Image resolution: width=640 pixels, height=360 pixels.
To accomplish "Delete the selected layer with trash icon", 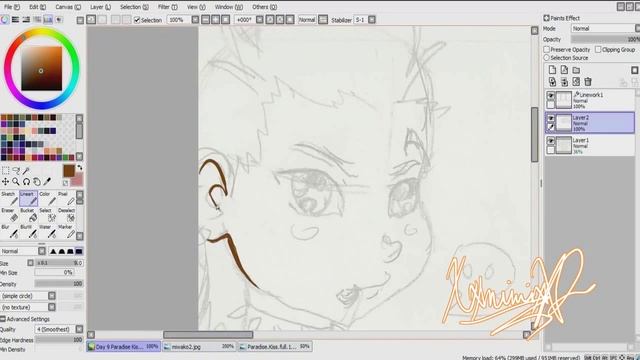I will click(x=588, y=82).
